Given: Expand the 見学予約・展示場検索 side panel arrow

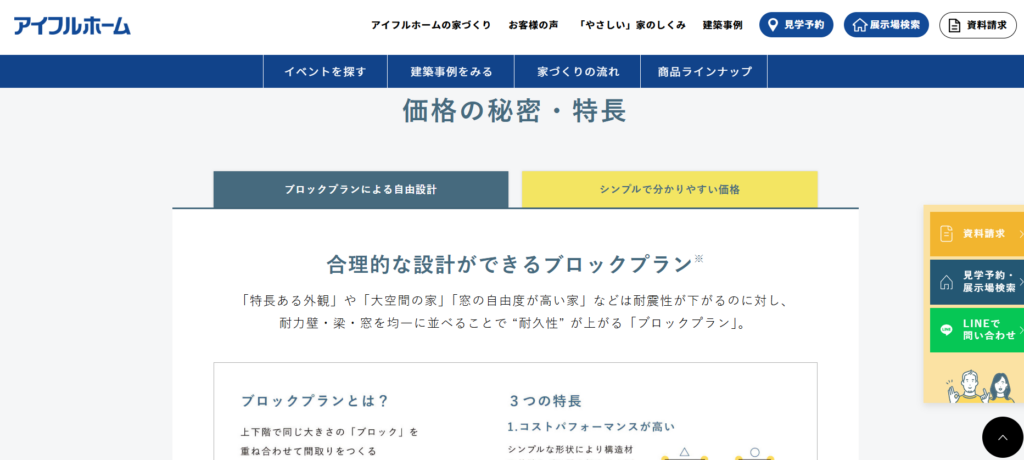Looking at the screenshot, I should click(x=1020, y=282).
